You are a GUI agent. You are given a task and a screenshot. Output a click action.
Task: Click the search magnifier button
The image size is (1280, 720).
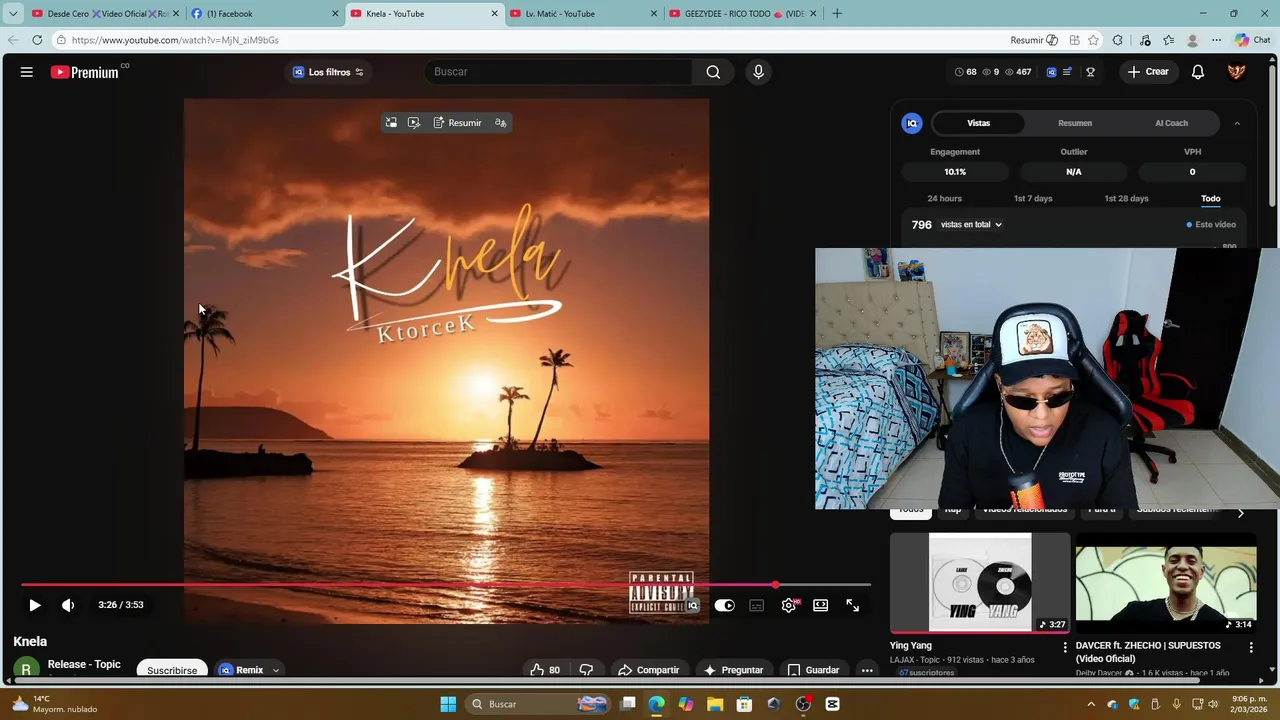[713, 72]
